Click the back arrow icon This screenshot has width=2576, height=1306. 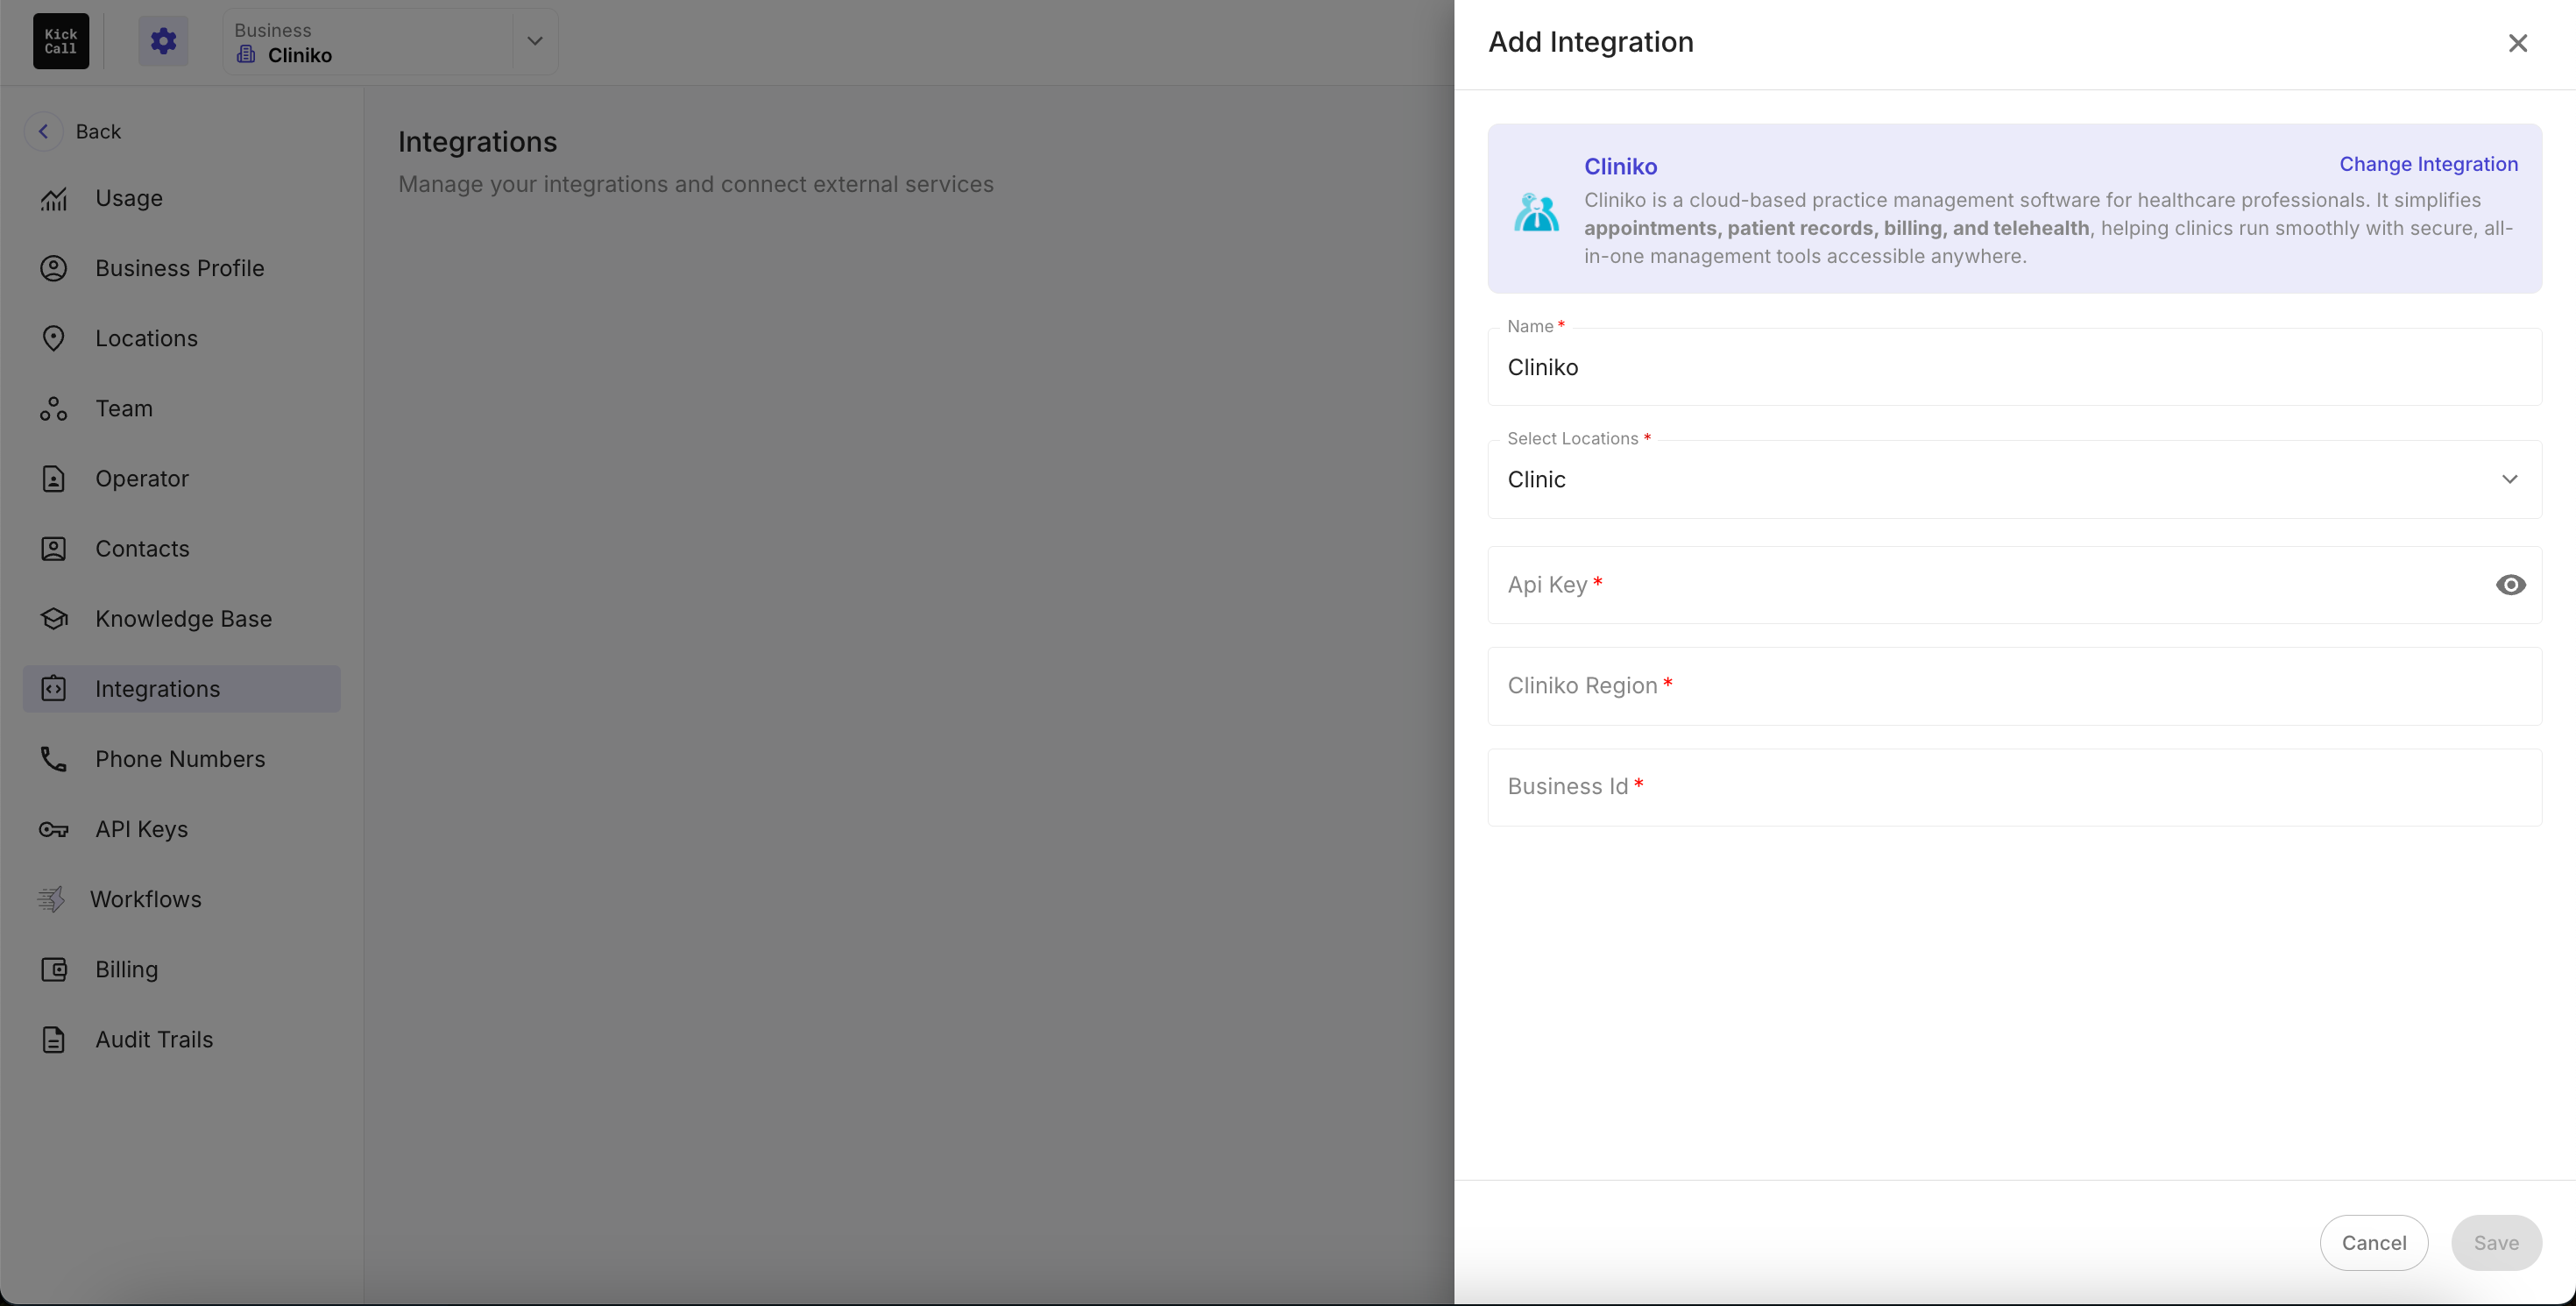tap(43, 131)
